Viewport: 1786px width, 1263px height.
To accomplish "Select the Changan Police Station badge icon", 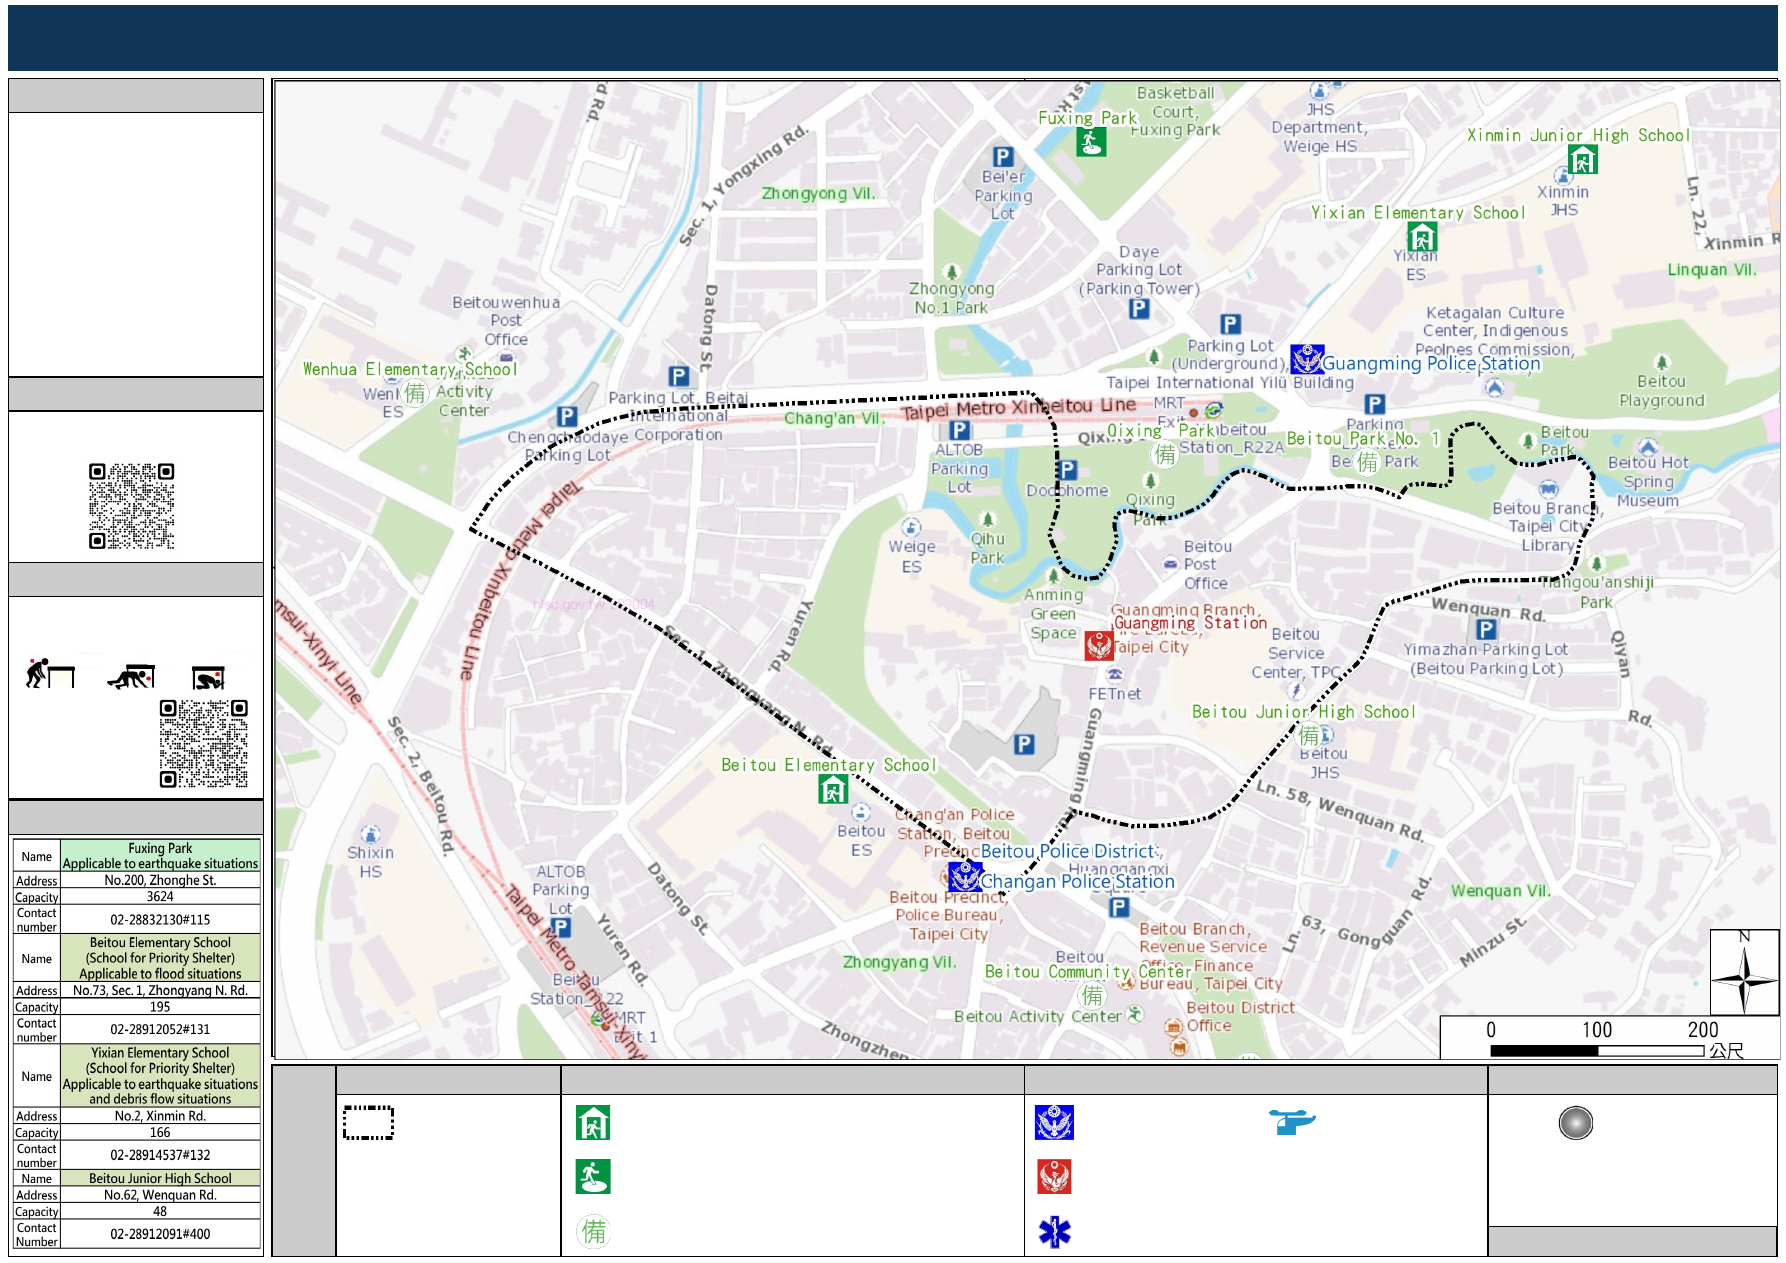I will click(965, 876).
